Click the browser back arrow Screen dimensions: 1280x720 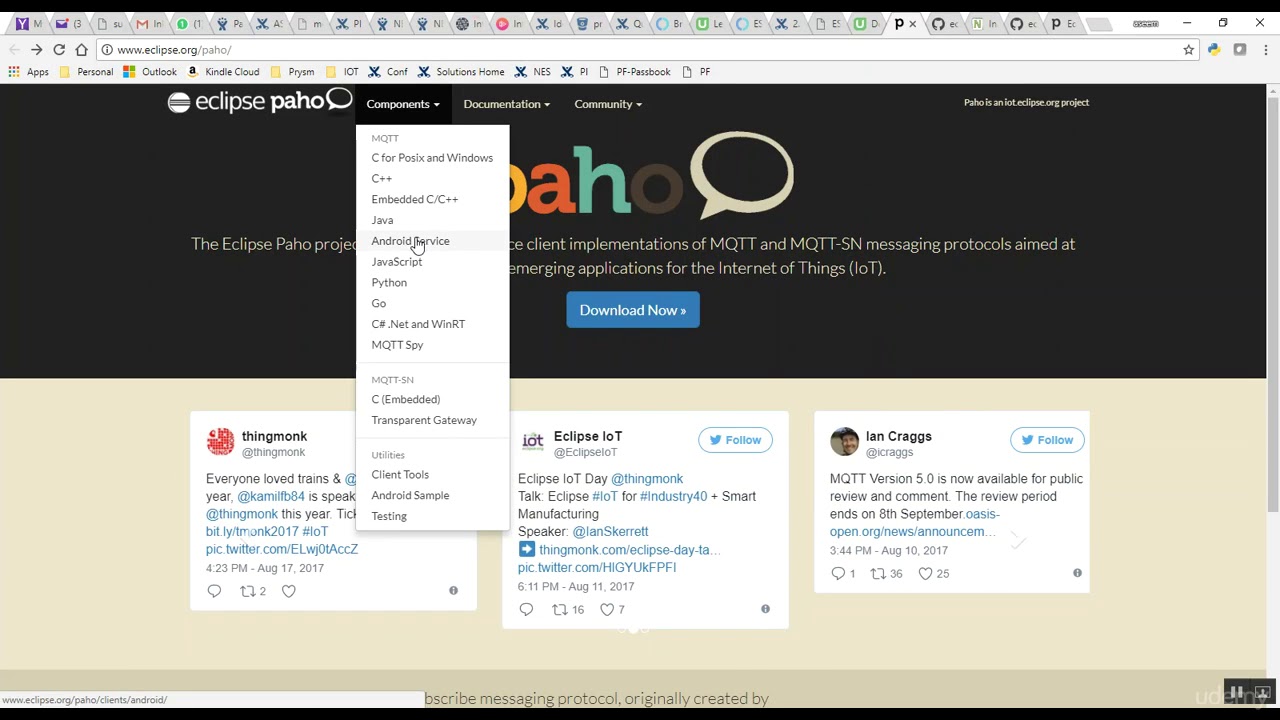[14, 49]
